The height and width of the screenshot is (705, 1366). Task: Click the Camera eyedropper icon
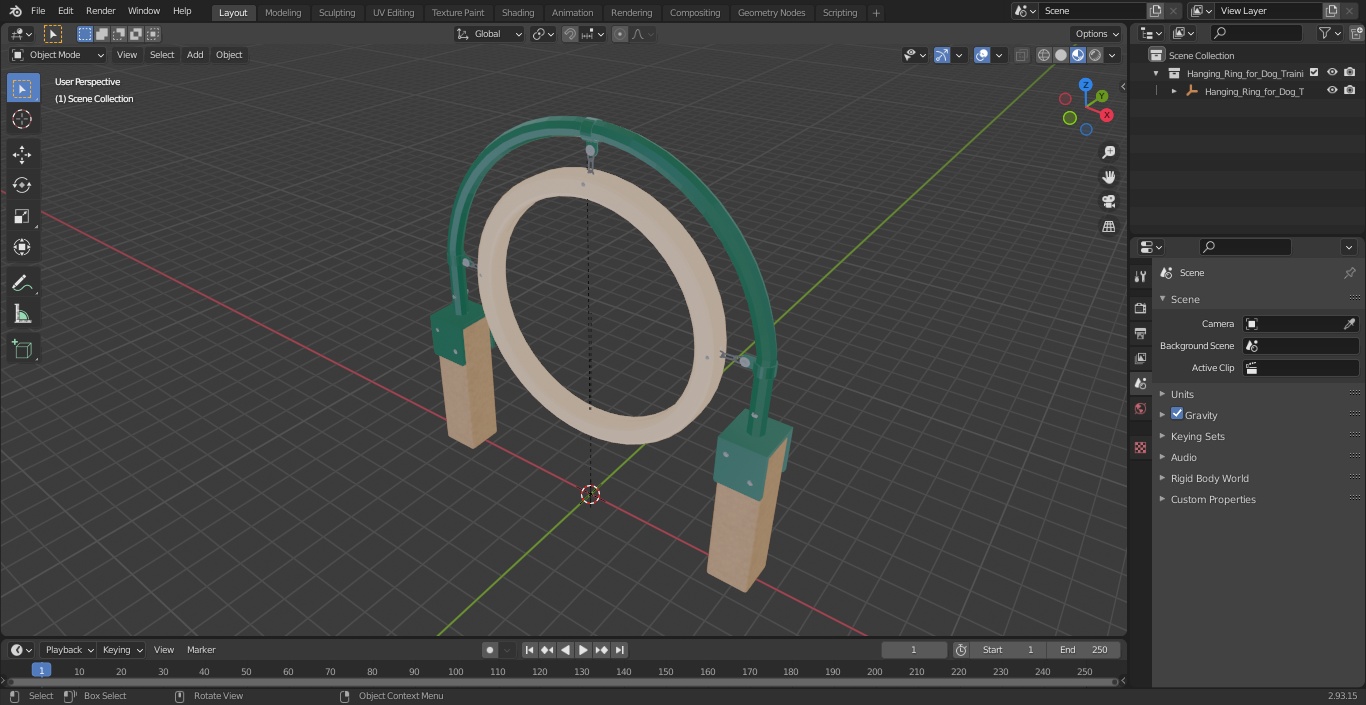1349,324
